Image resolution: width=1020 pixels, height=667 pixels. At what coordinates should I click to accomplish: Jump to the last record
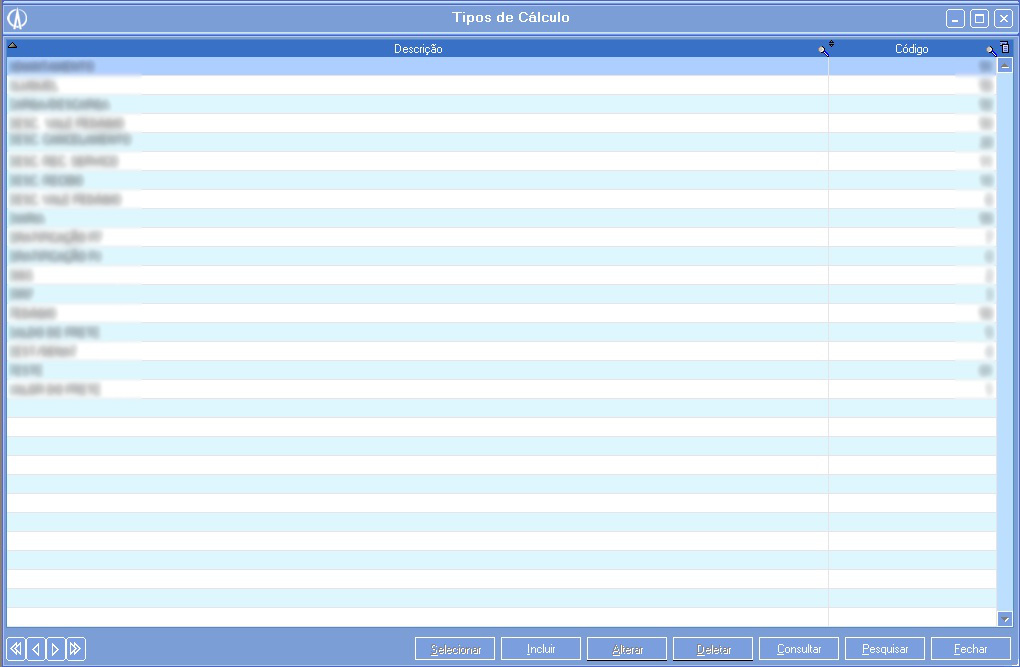[76, 649]
